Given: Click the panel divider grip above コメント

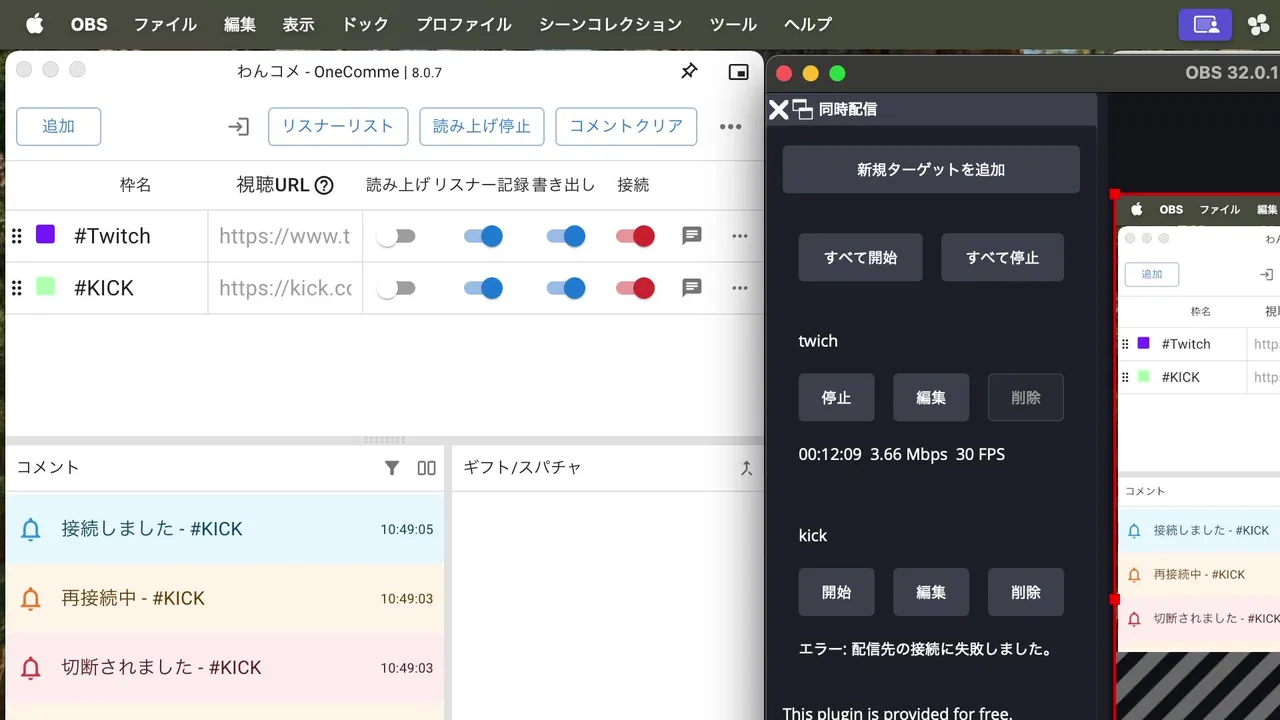Looking at the screenshot, I should pos(385,440).
